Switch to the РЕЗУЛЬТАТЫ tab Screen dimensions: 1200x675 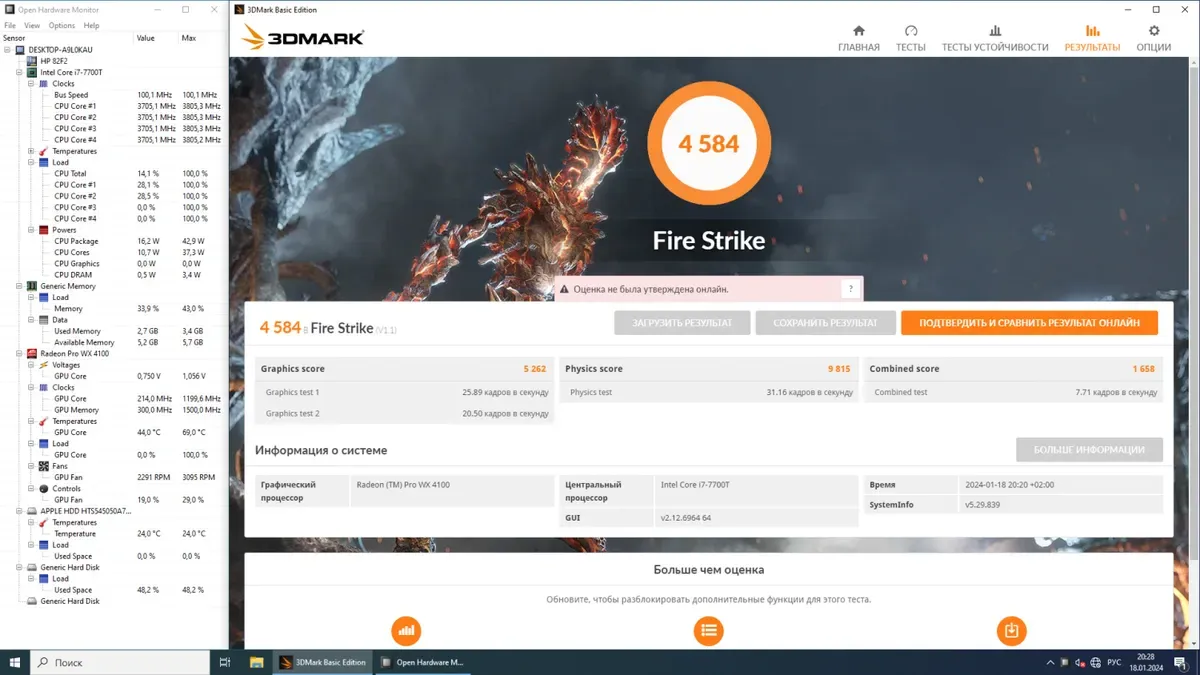pyautogui.click(x=1092, y=38)
